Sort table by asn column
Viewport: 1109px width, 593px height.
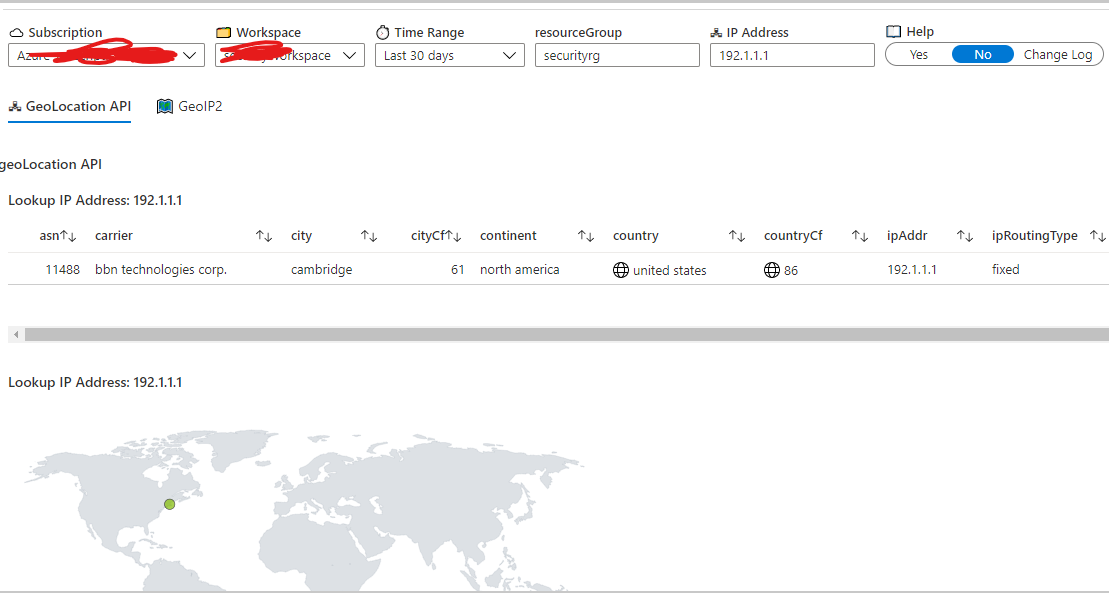[x=68, y=236]
